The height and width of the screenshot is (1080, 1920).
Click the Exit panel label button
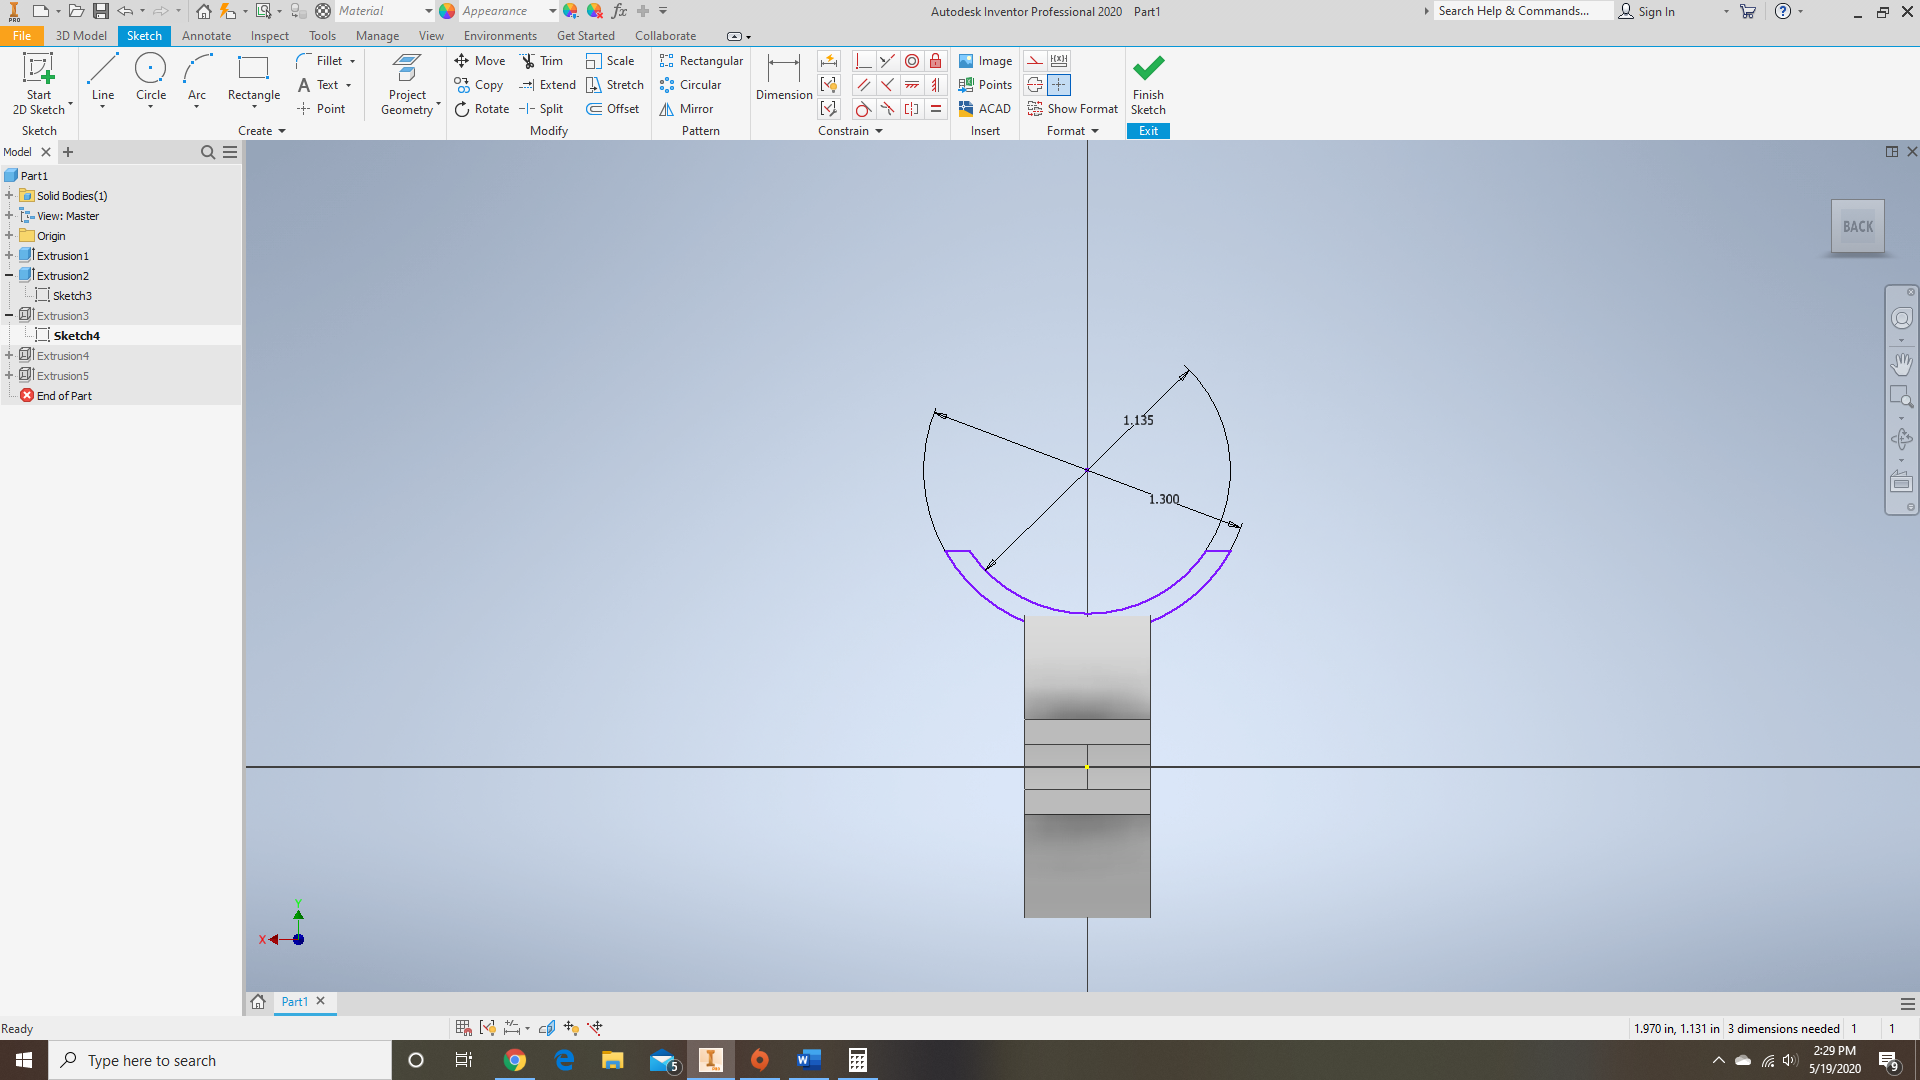point(1148,131)
